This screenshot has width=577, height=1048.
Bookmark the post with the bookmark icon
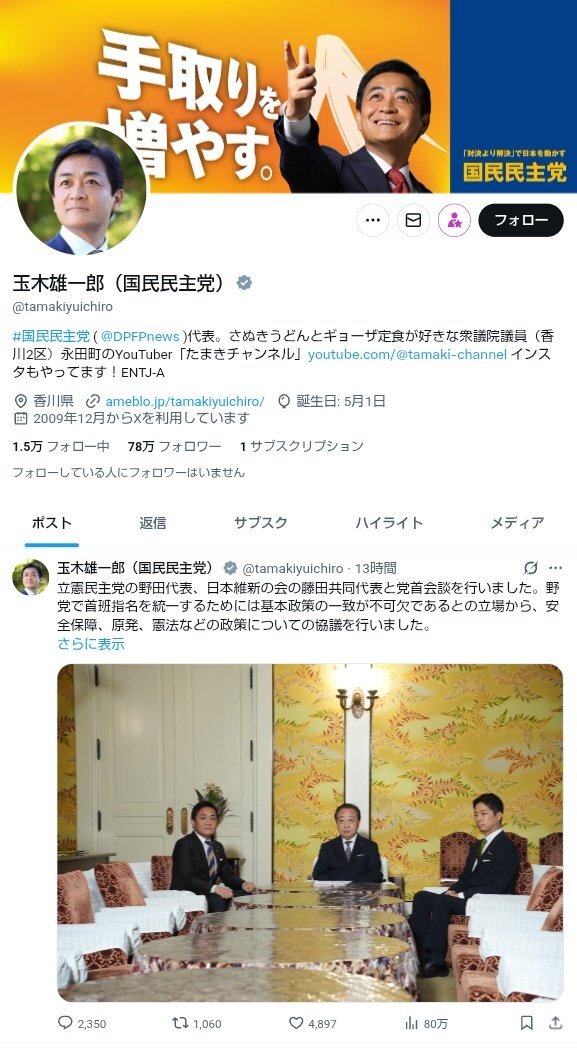pyautogui.click(x=527, y=1023)
